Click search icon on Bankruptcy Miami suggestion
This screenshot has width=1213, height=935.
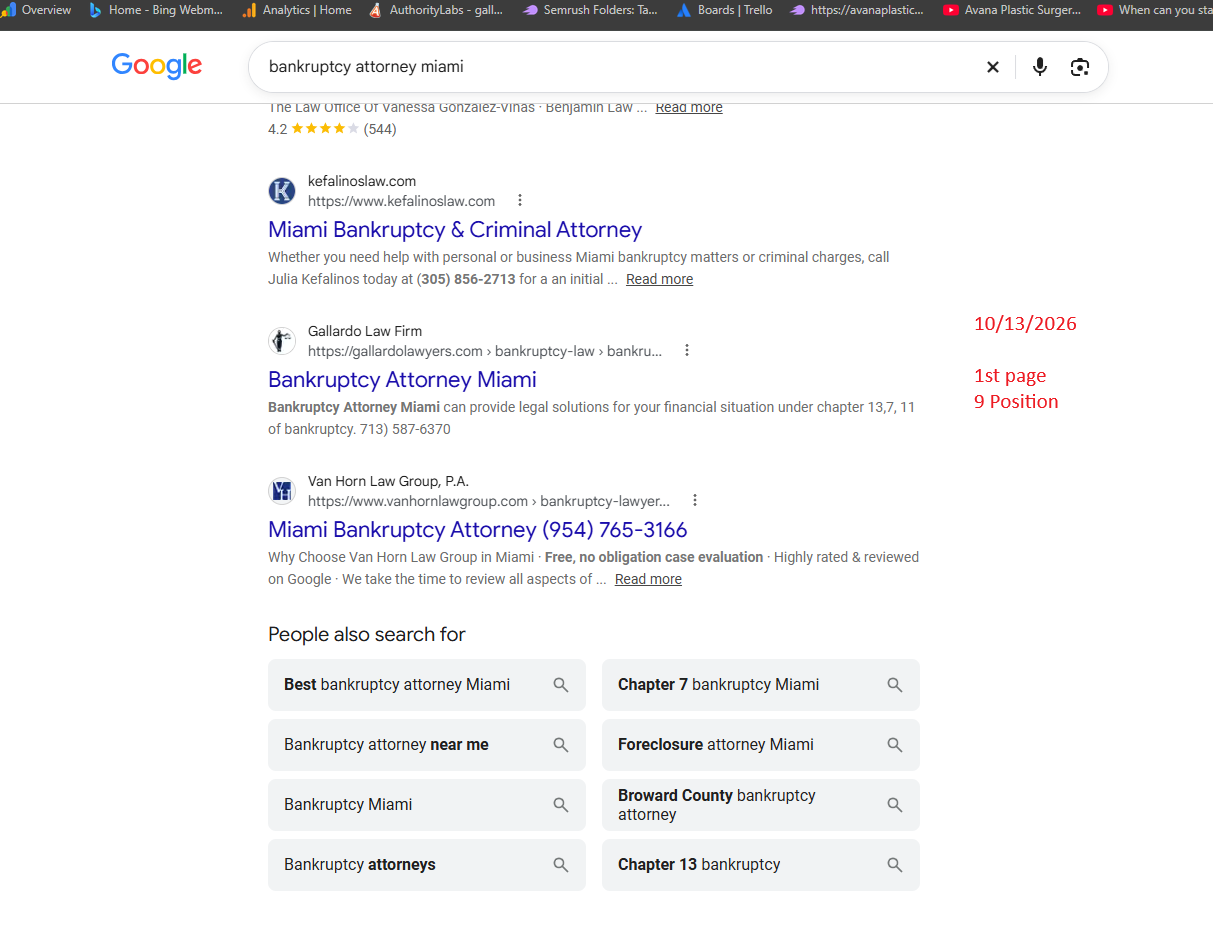tap(561, 805)
